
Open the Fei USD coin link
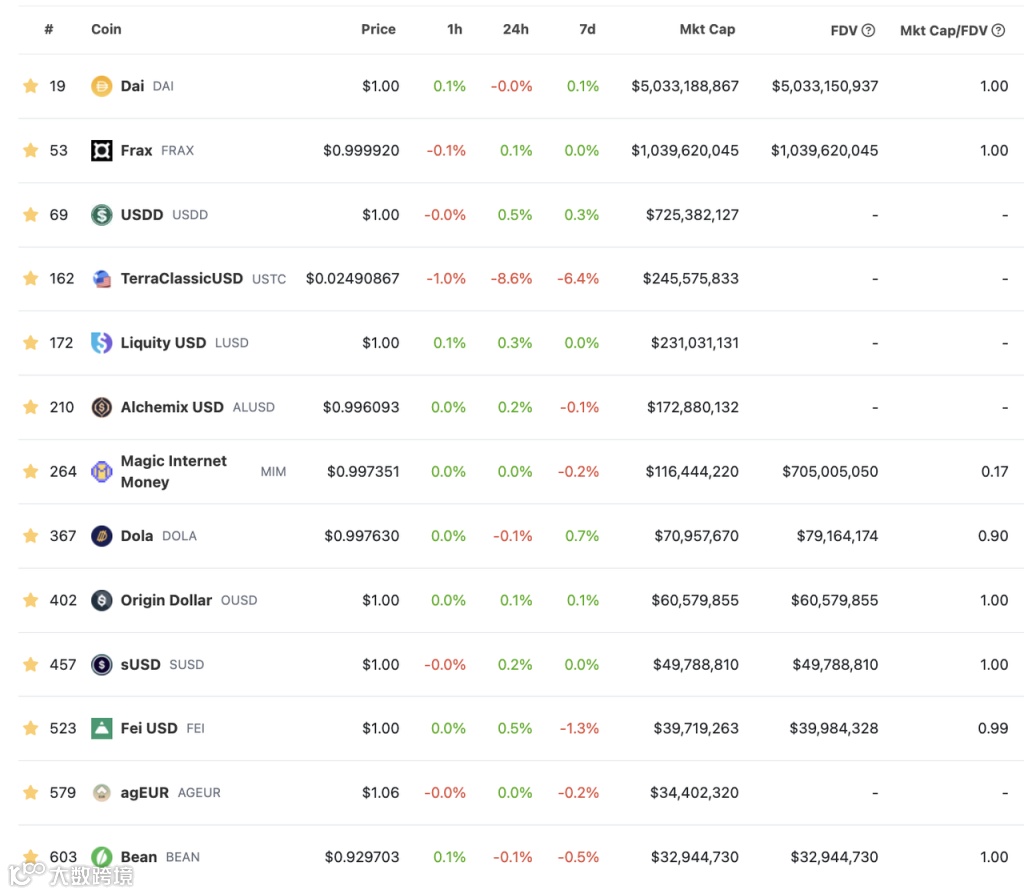[x=149, y=729]
